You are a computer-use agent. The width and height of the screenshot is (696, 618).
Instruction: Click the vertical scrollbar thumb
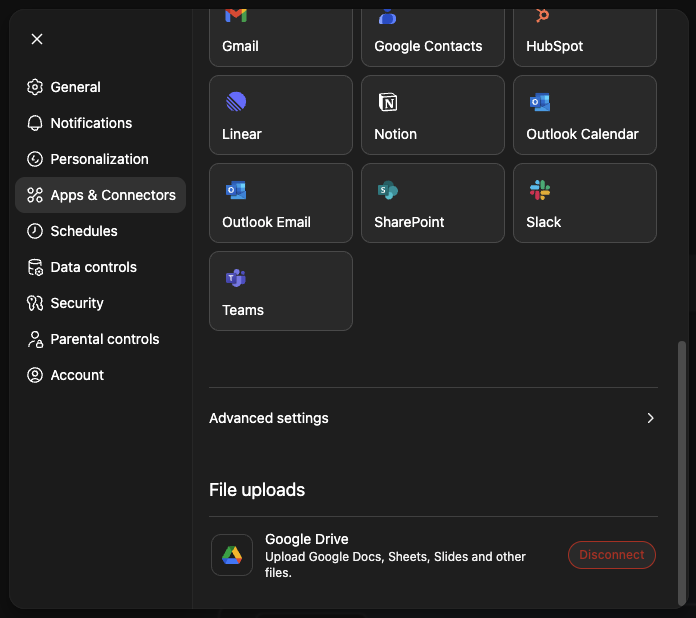681,473
